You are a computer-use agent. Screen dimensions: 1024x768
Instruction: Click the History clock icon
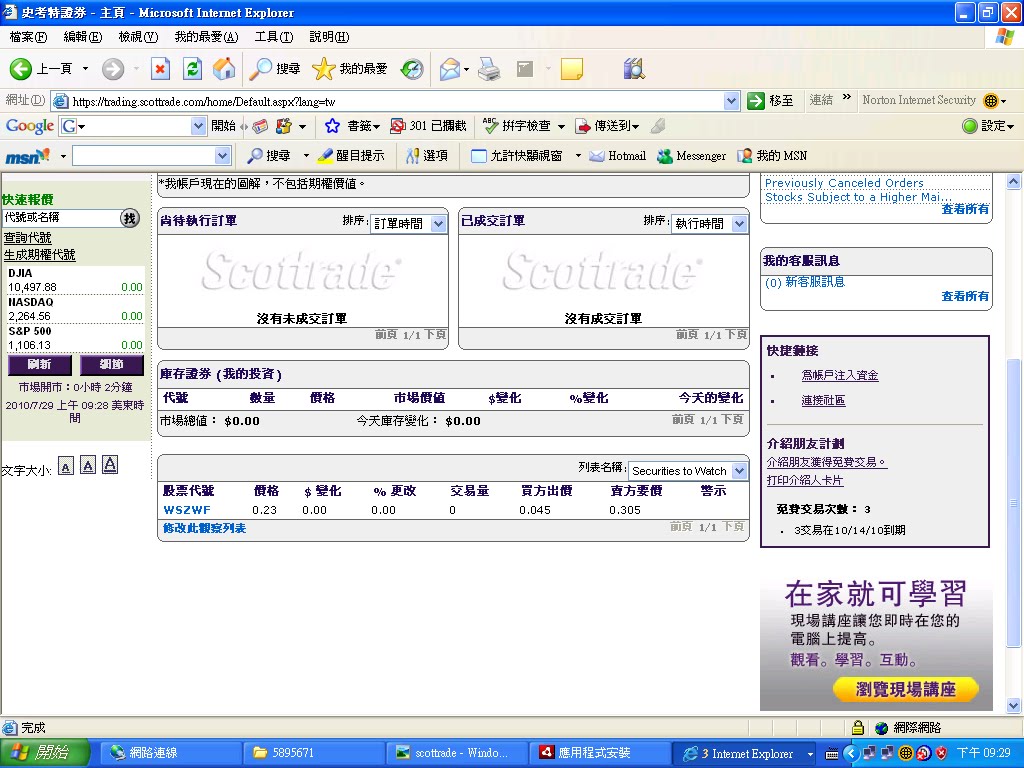point(412,69)
